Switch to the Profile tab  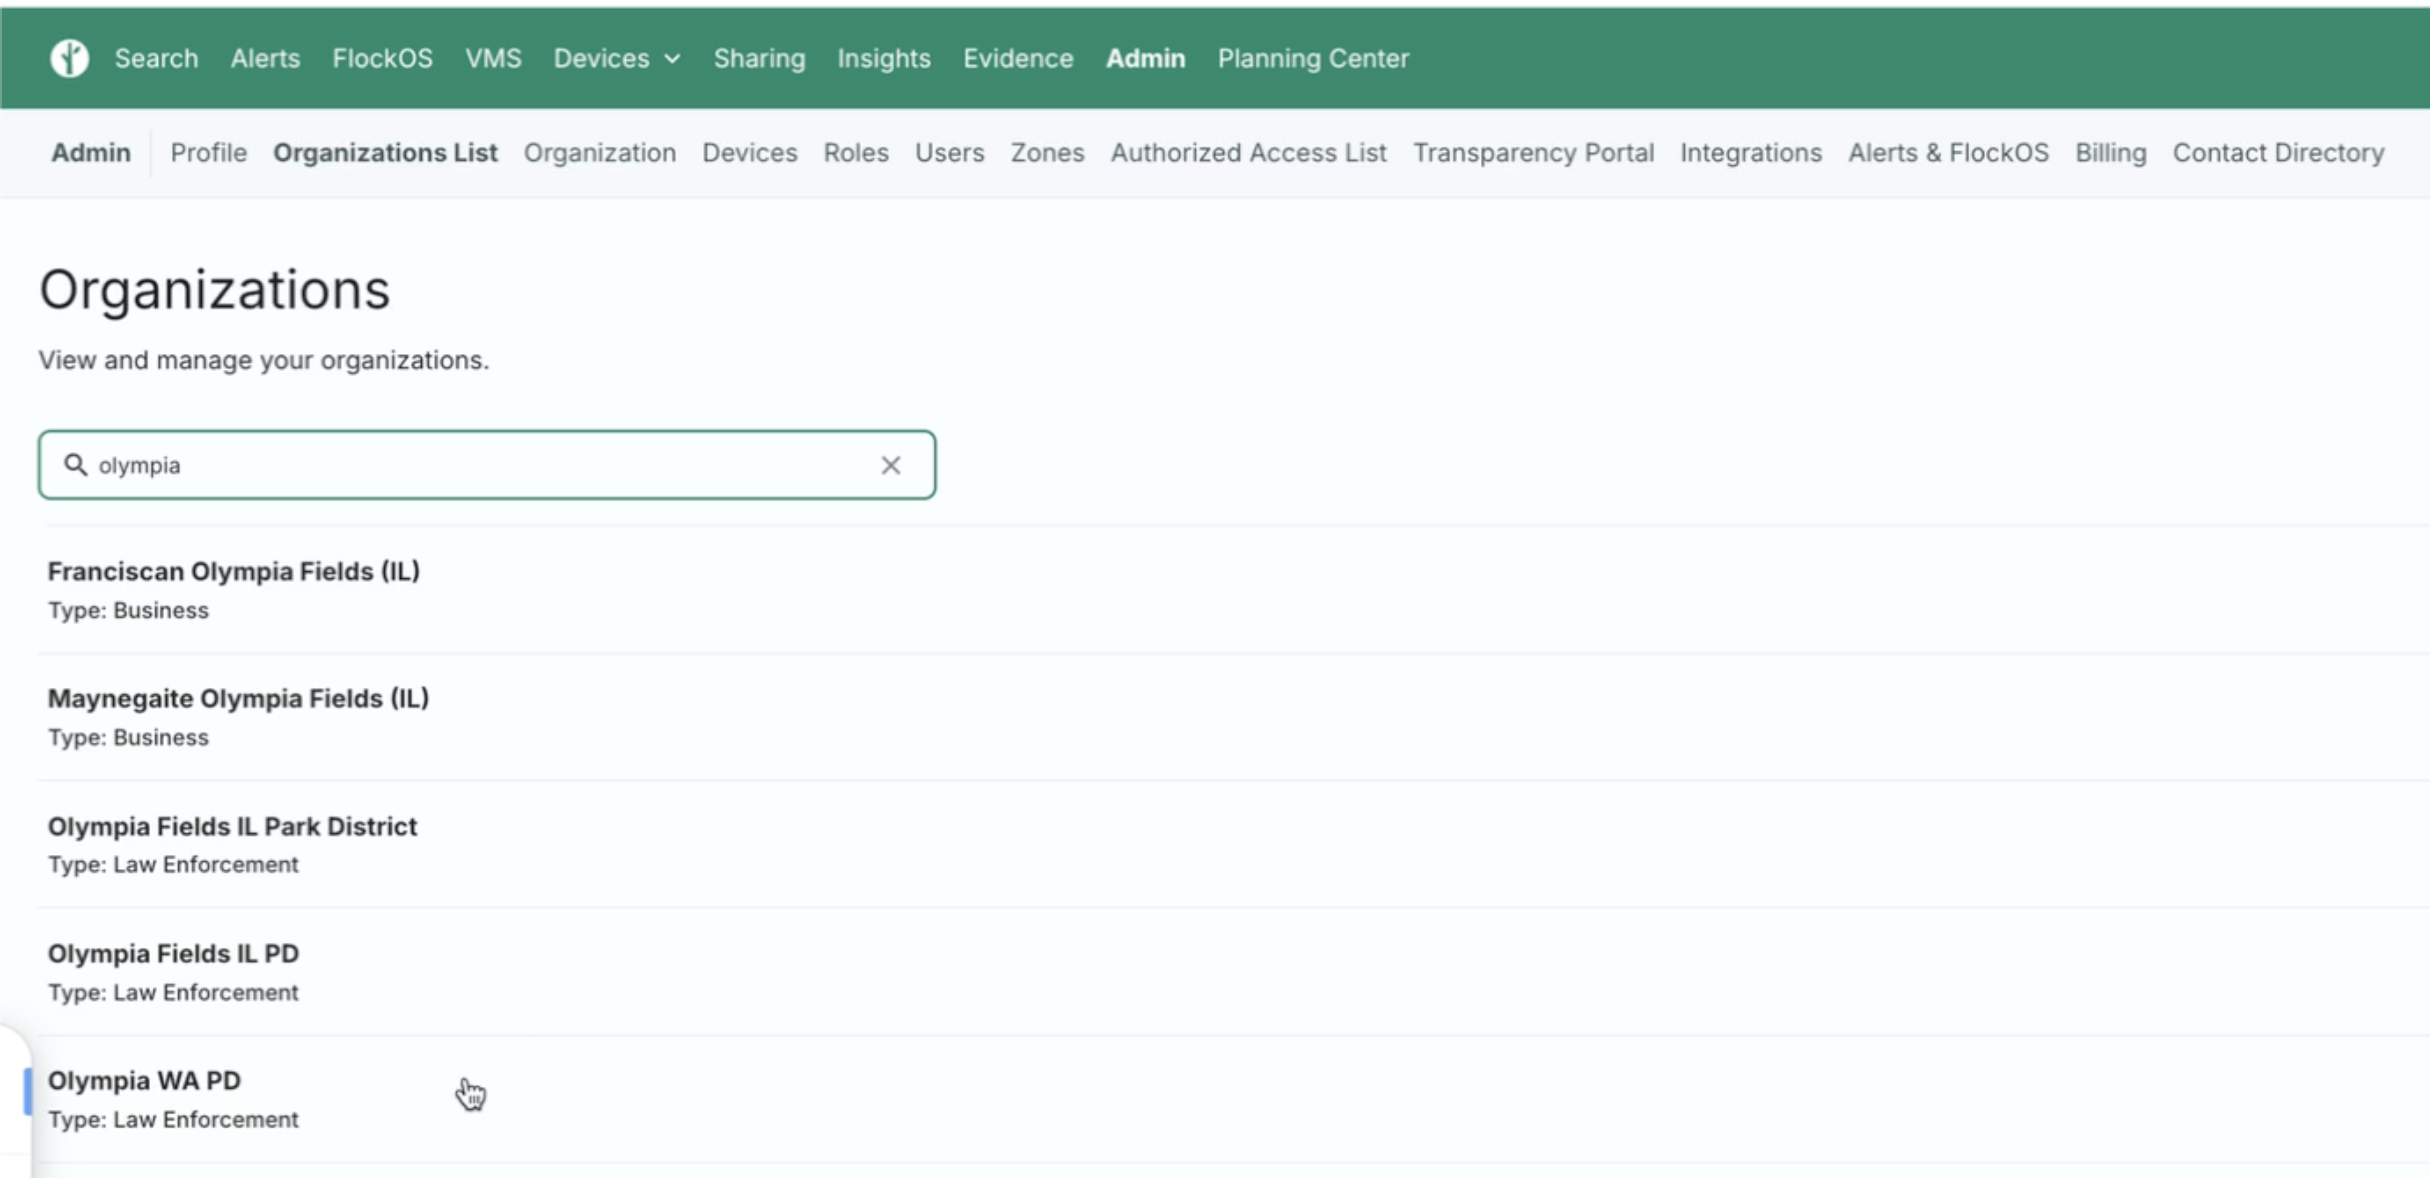pyautogui.click(x=208, y=152)
